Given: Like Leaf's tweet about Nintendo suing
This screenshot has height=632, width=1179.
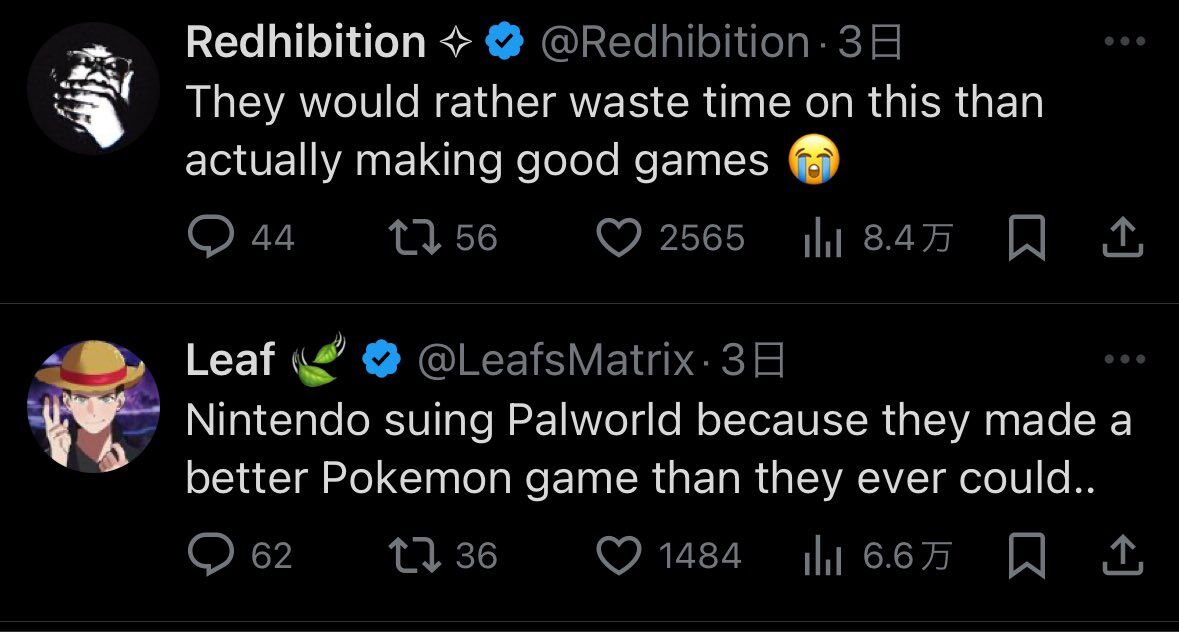Looking at the screenshot, I should click(x=618, y=556).
